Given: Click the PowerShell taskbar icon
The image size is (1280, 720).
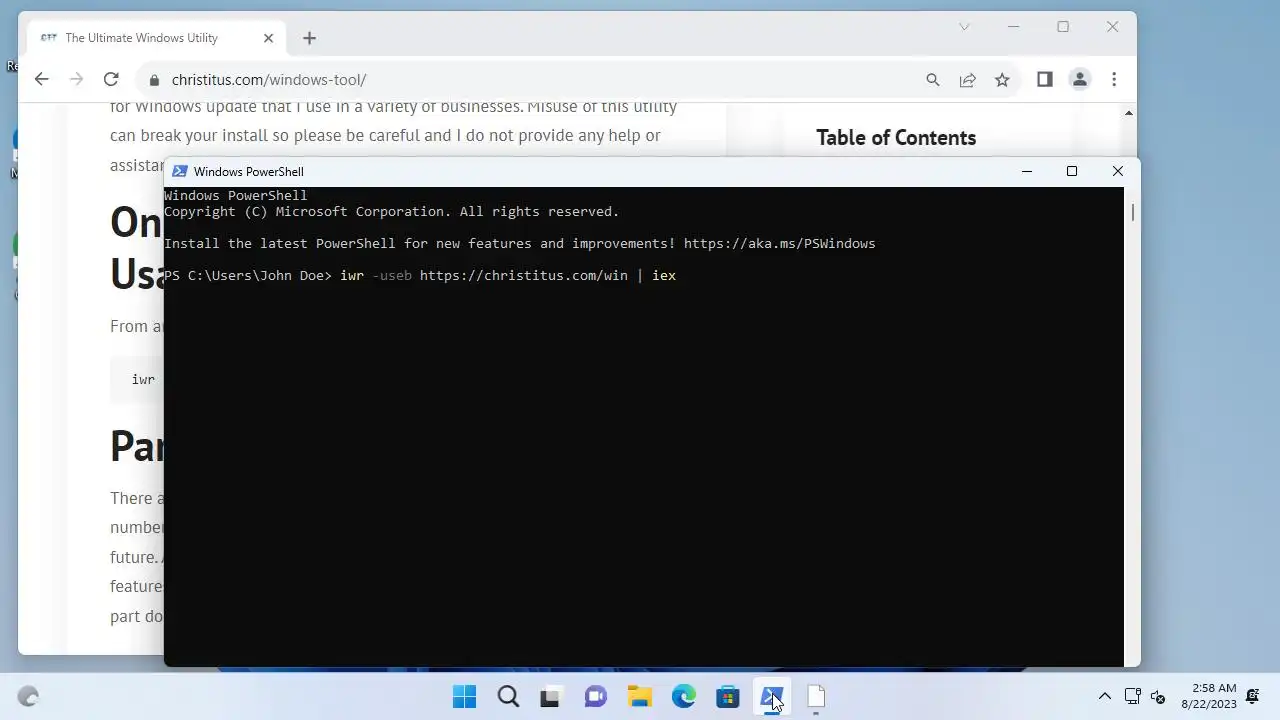Looking at the screenshot, I should [x=771, y=696].
